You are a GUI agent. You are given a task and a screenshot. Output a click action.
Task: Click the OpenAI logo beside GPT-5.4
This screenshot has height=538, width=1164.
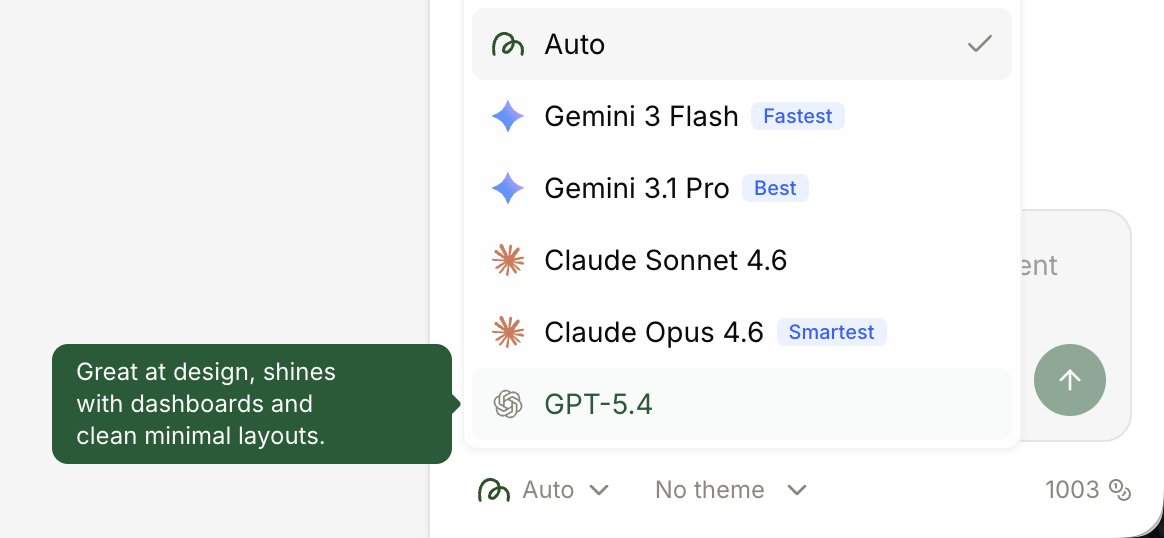pos(508,404)
